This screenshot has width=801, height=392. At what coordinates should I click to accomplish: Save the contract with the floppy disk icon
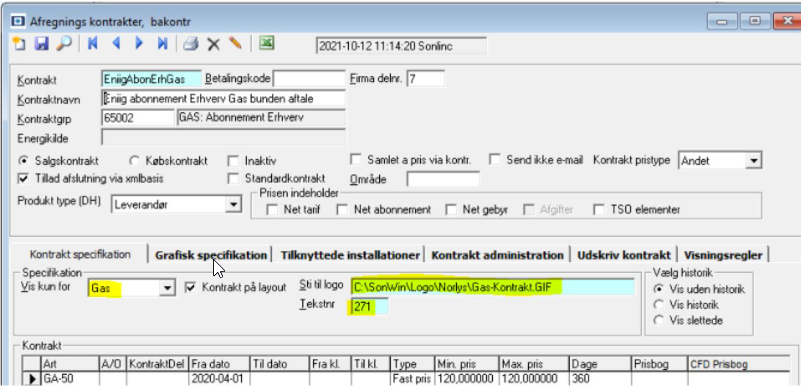tap(41, 43)
